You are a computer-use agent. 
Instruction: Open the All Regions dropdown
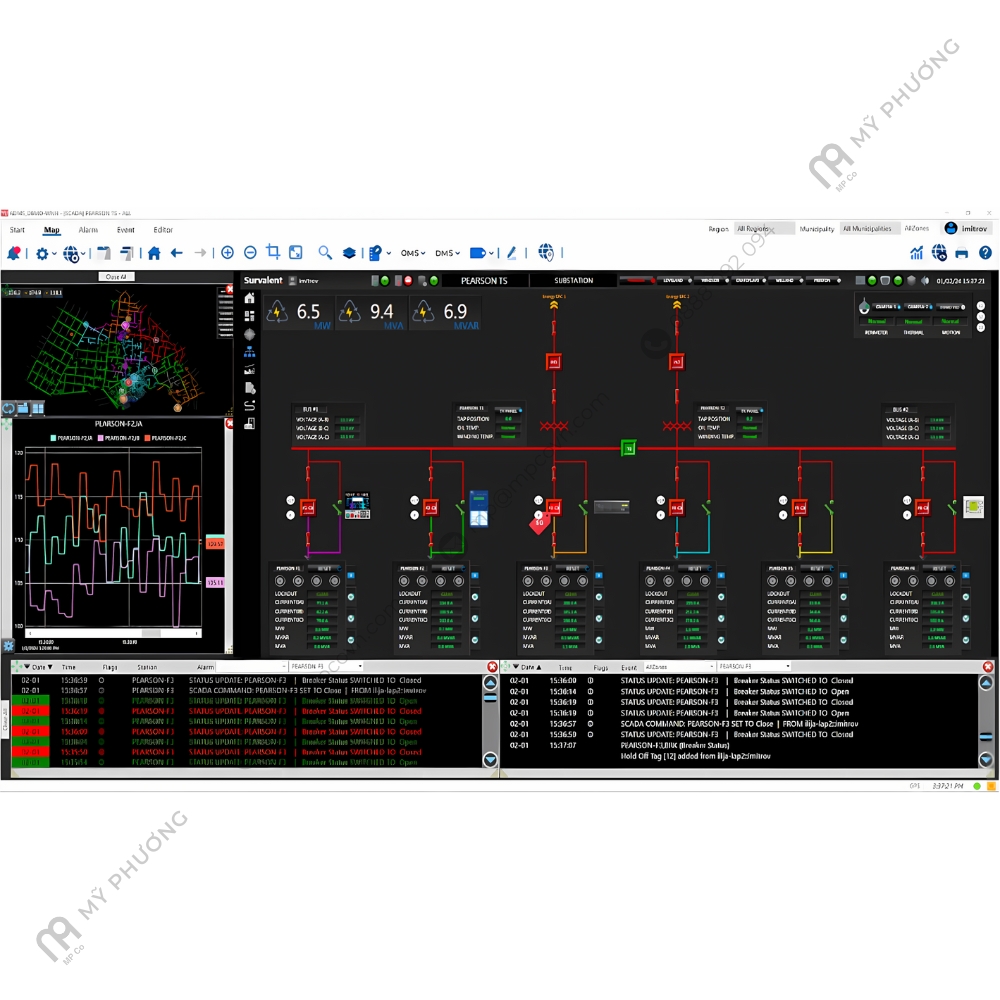(764, 229)
